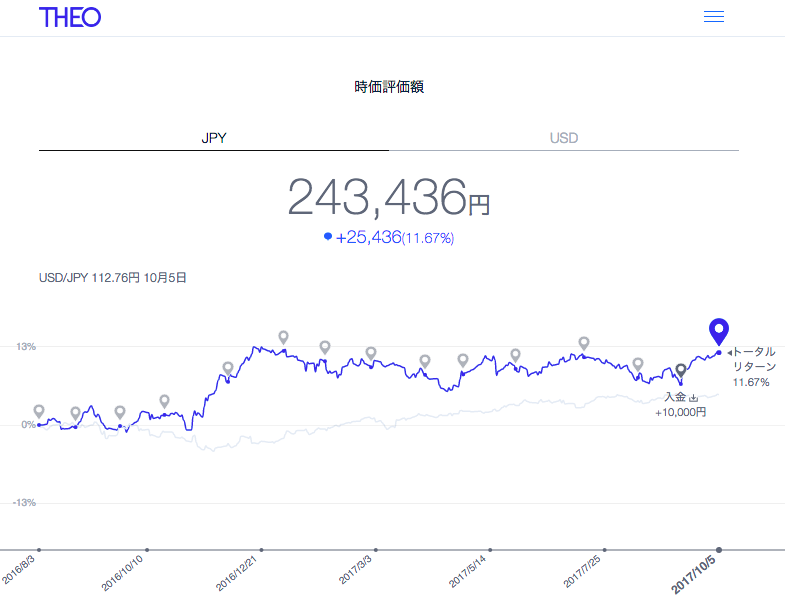This screenshot has height=602, width=785.
Task: Select the first gray pin at the 2016/8/3 start
Action: pos(39,412)
